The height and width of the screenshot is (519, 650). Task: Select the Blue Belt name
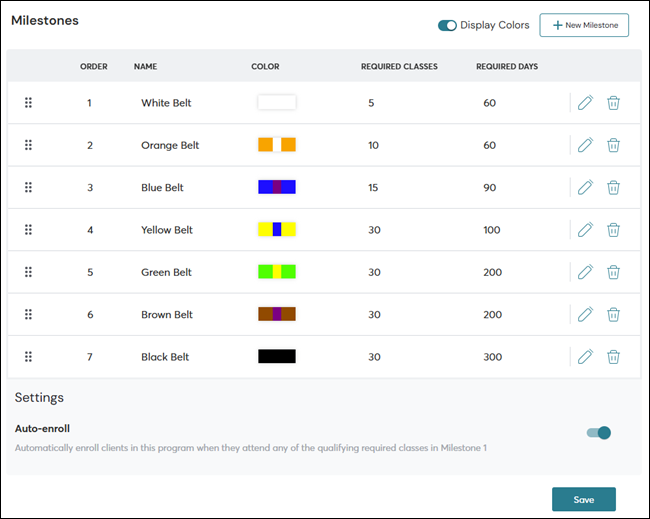[162, 187]
